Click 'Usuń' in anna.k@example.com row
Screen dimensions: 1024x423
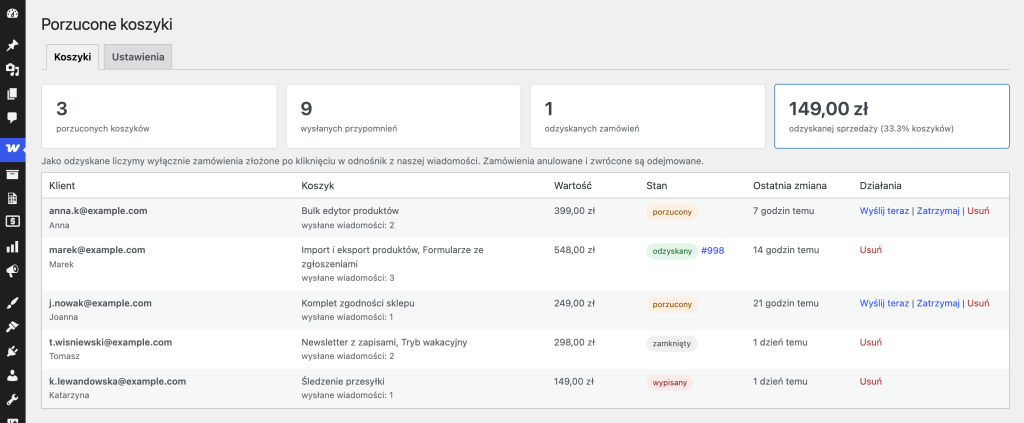pos(978,211)
